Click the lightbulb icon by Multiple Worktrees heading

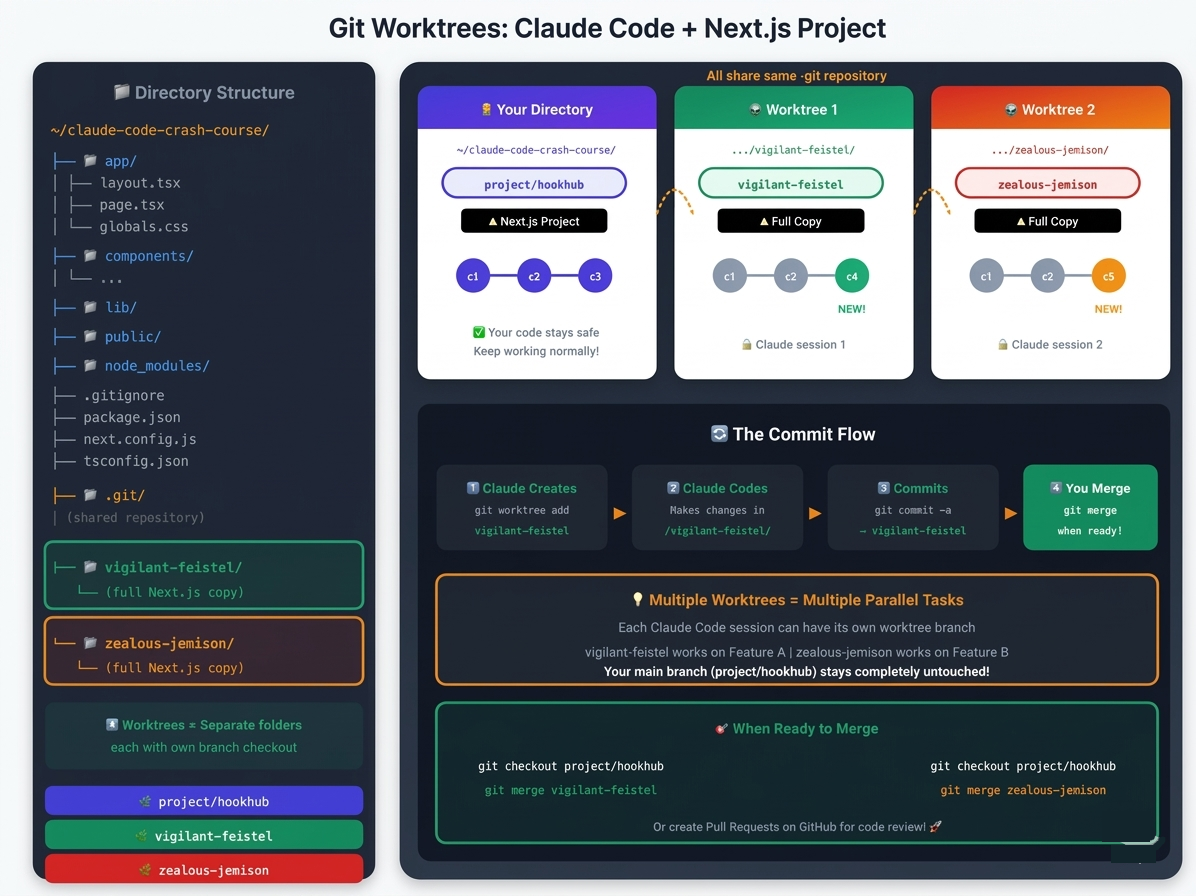(x=638, y=599)
